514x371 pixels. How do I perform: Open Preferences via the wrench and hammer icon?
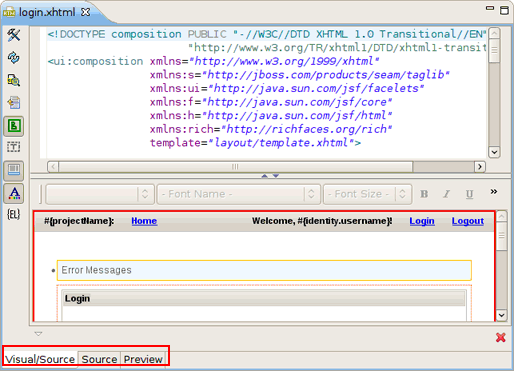pyautogui.click(x=14, y=35)
